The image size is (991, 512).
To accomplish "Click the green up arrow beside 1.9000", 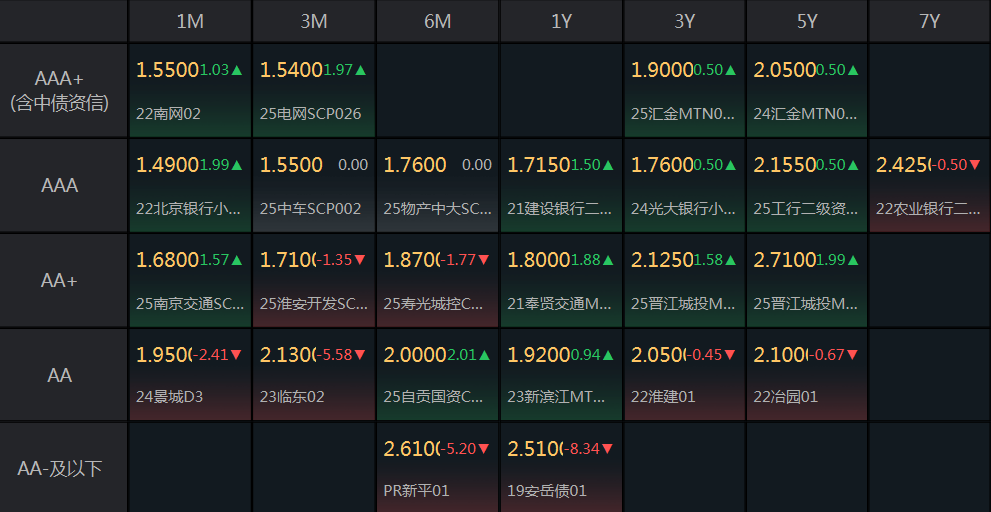I will [731, 70].
